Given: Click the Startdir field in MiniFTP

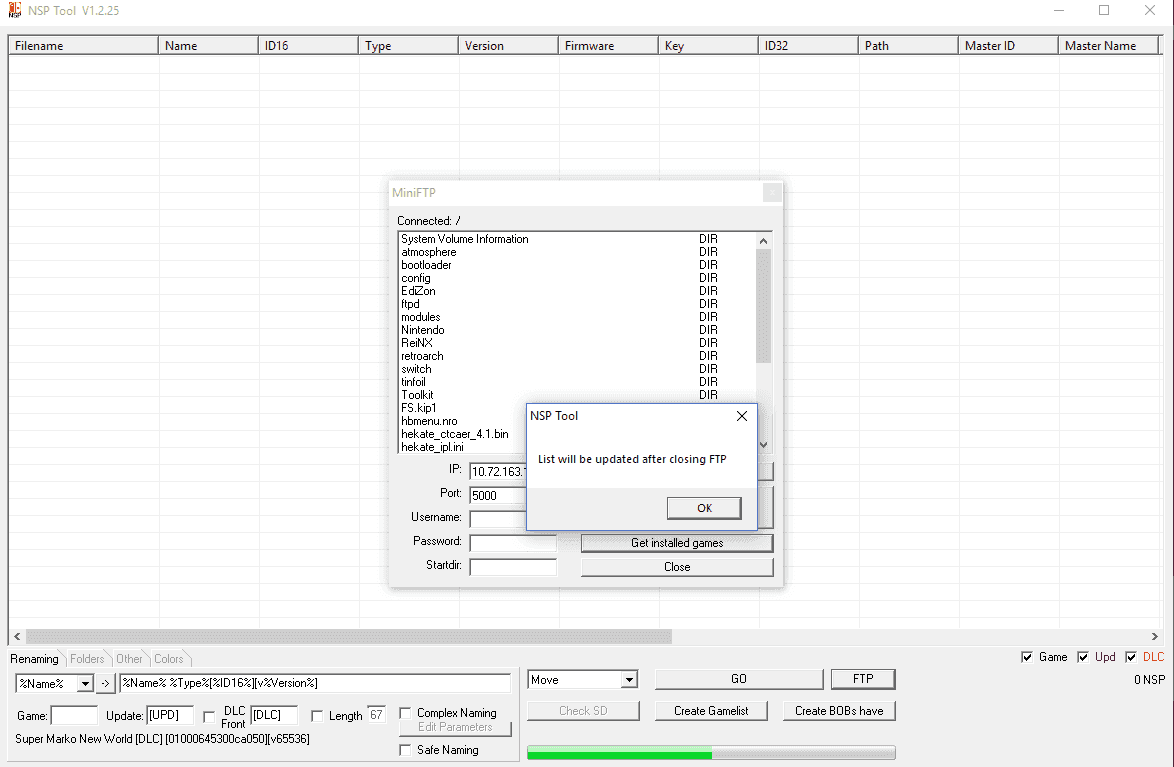Looking at the screenshot, I should coord(513,566).
